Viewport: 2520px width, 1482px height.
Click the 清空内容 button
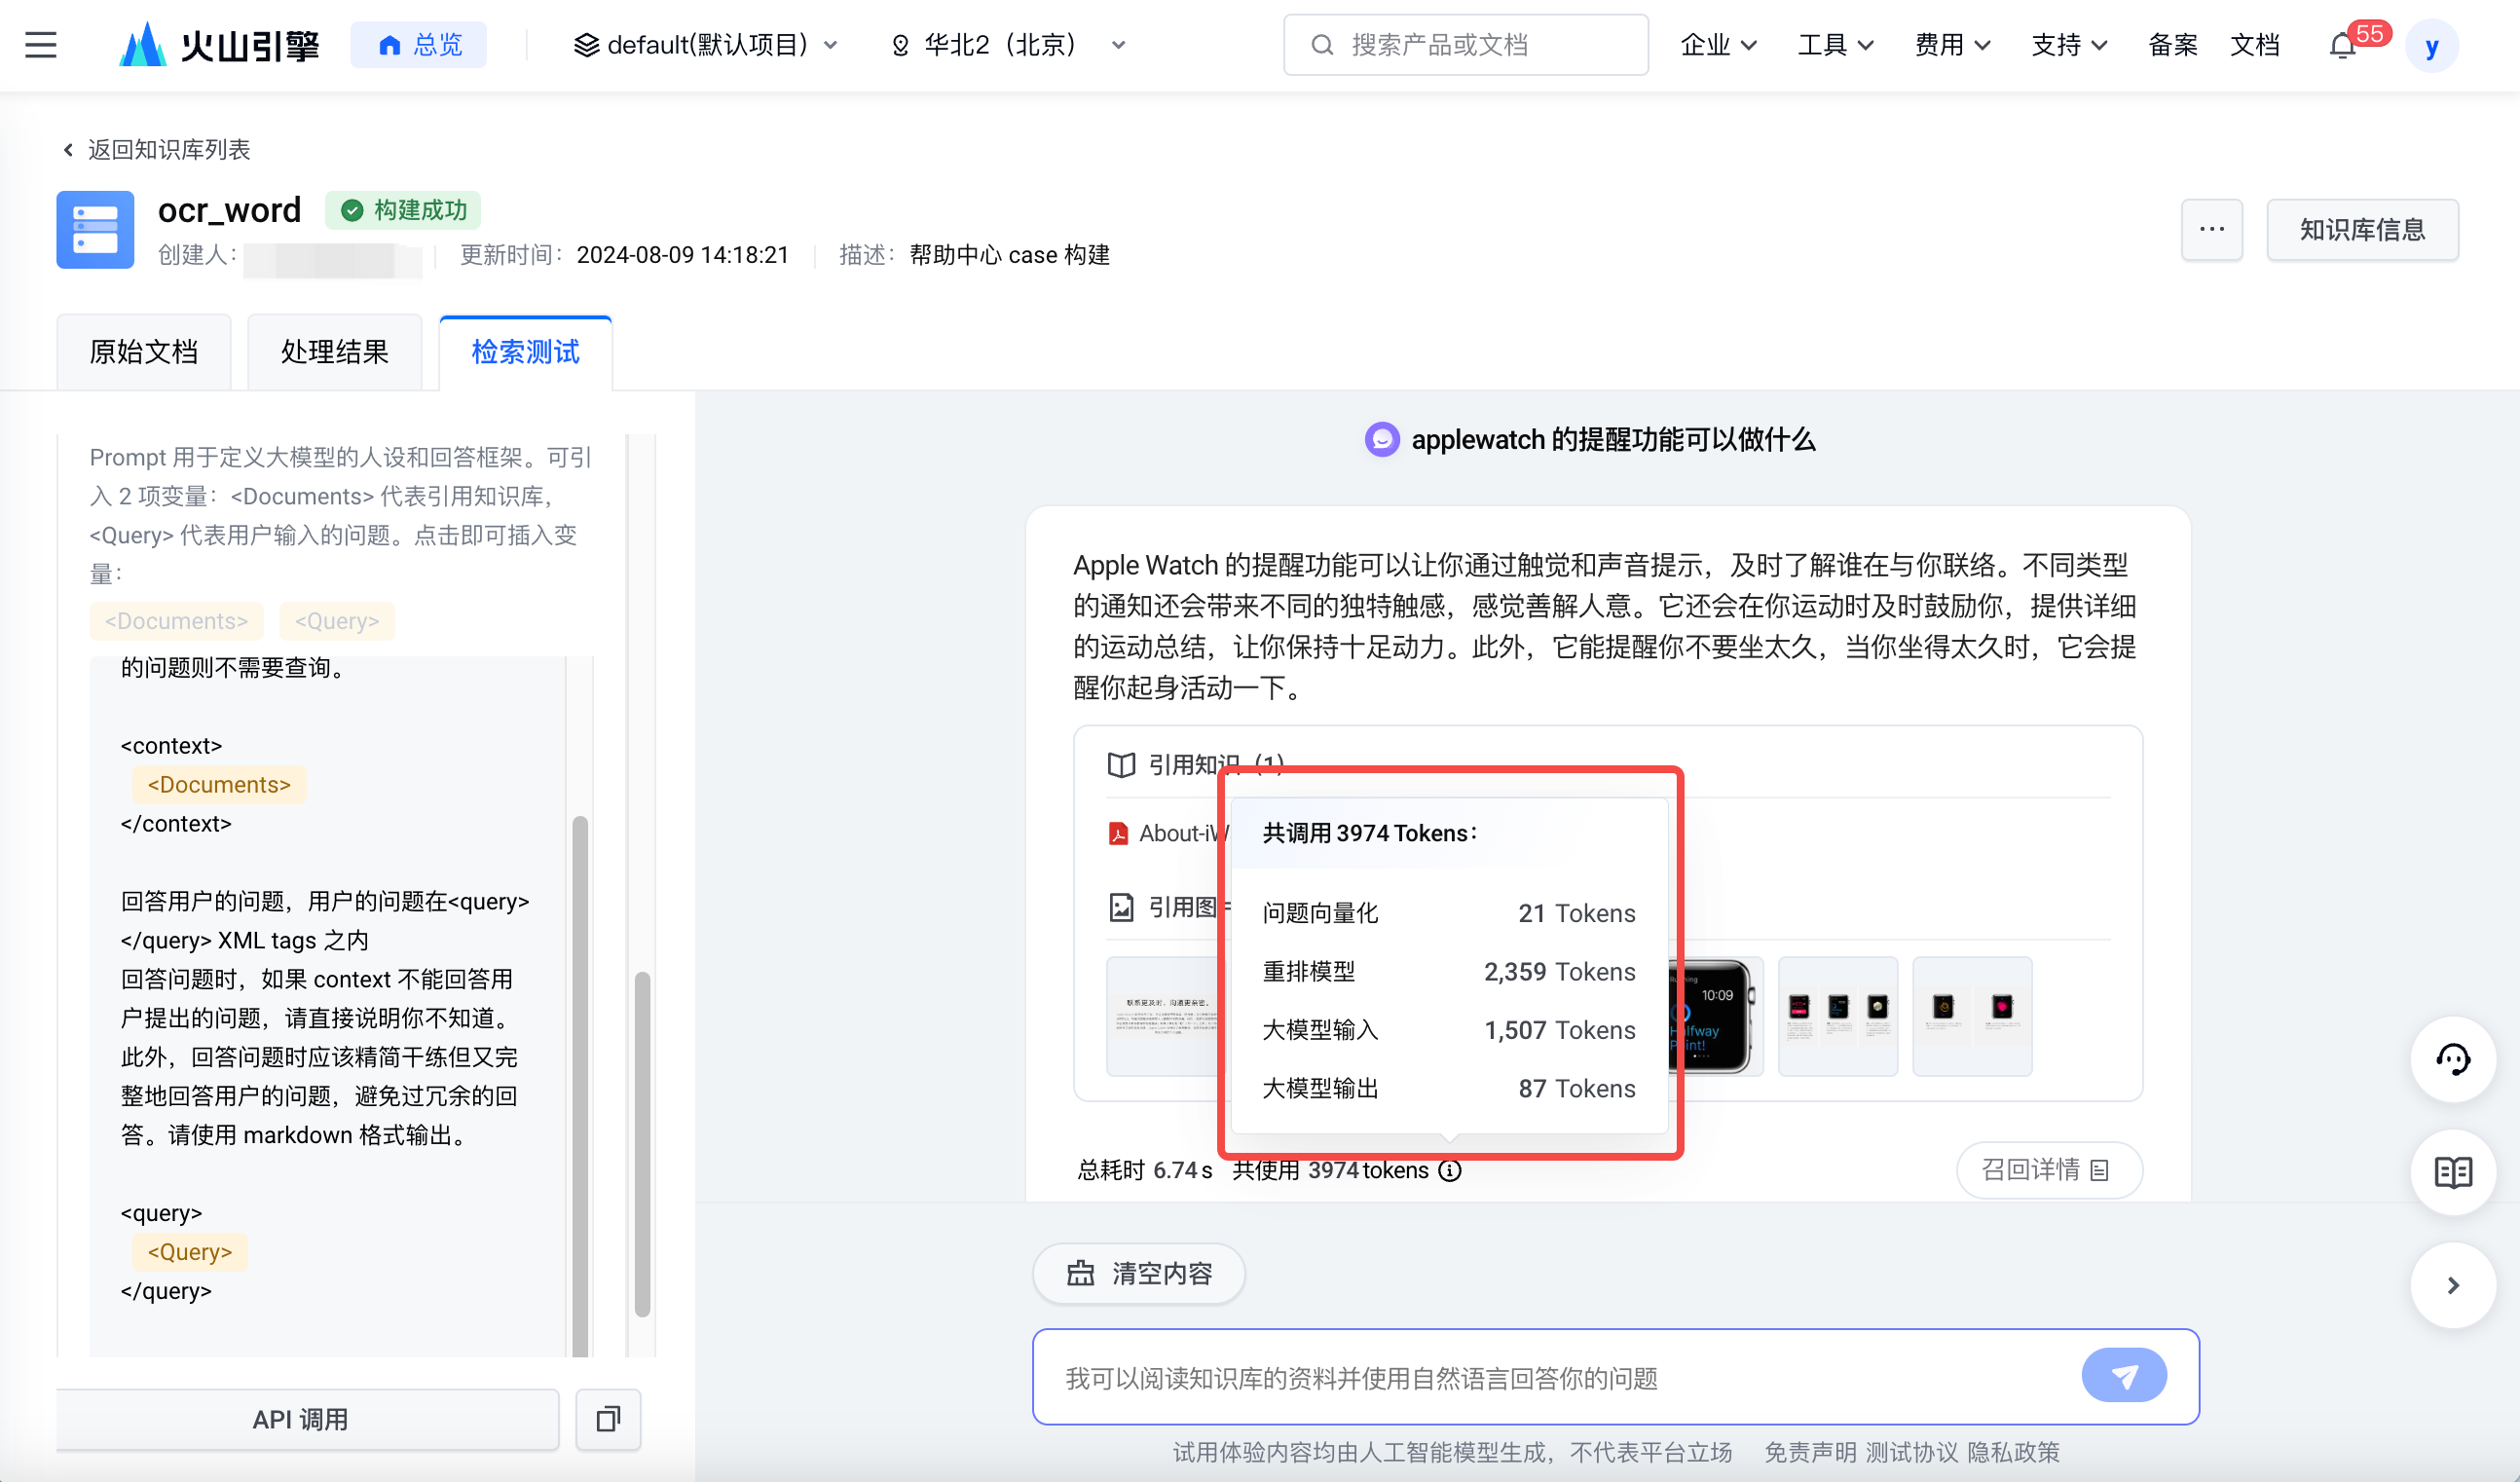(x=1139, y=1274)
